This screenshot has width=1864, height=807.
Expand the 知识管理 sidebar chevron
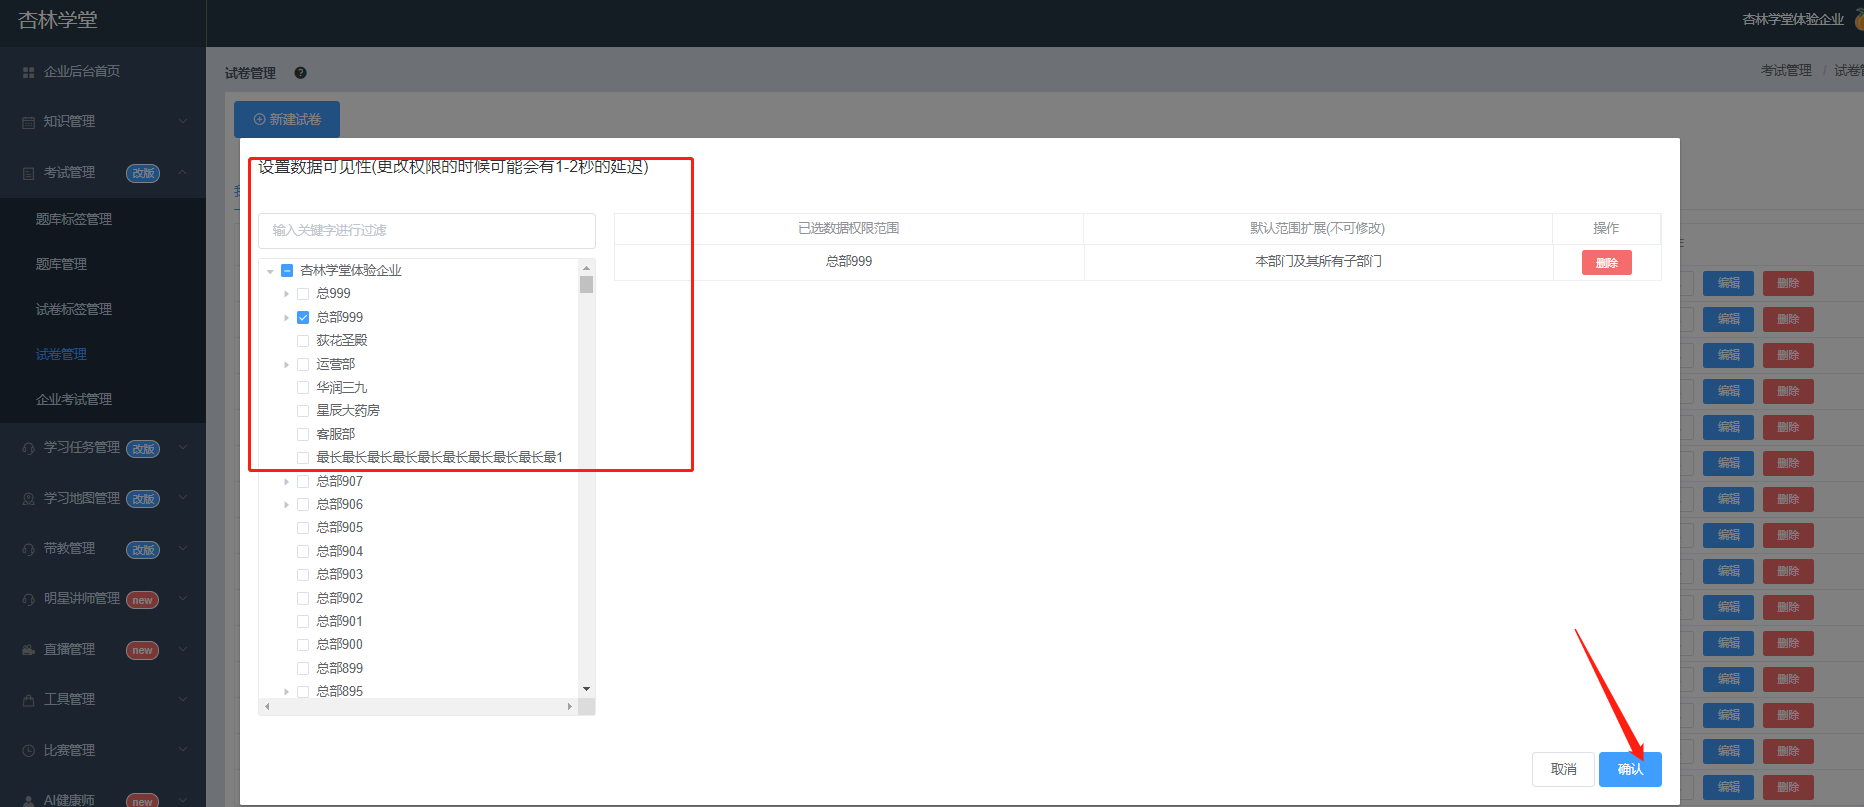[183, 122]
